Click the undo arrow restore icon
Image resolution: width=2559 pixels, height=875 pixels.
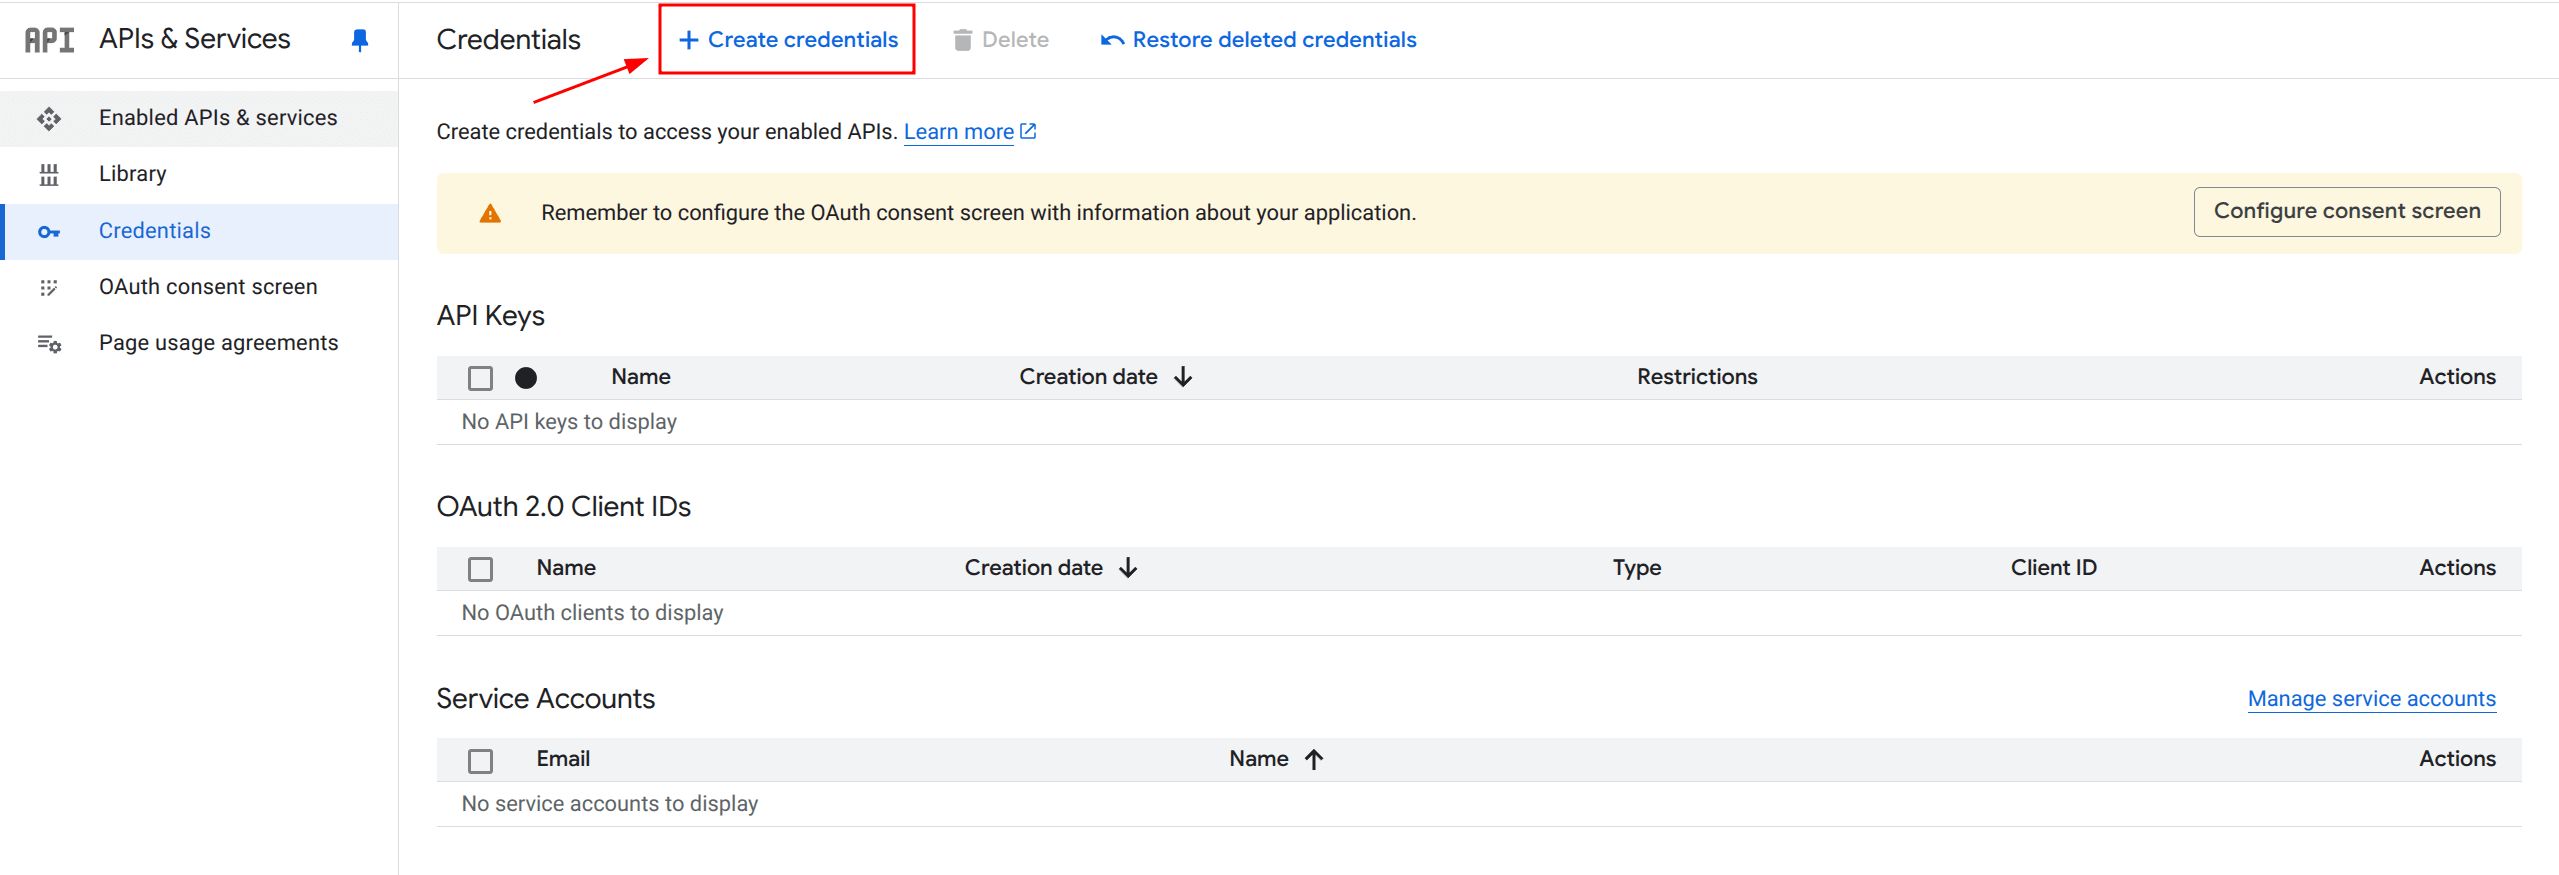(x=1112, y=40)
